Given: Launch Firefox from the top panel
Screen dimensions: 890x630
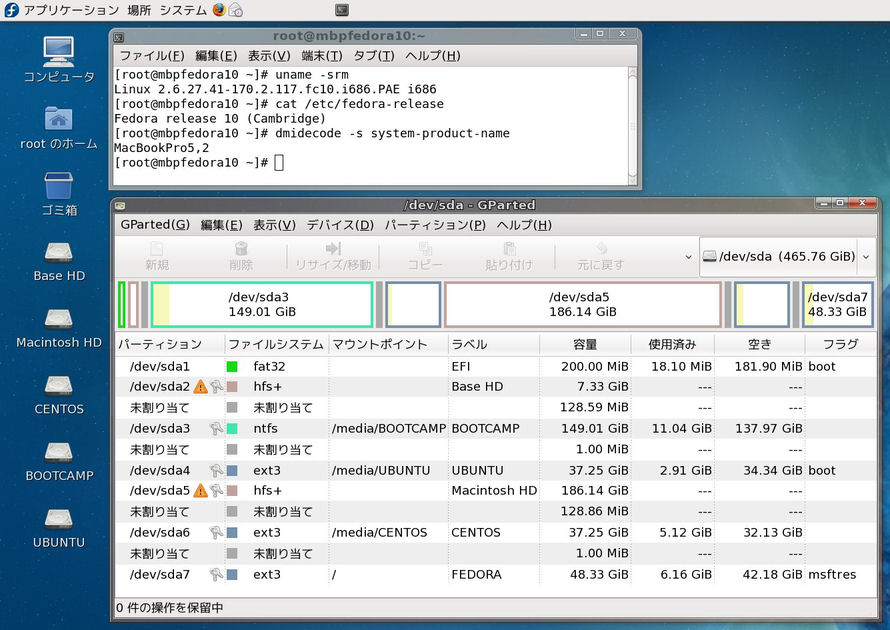Looking at the screenshot, I should point(219,10).
